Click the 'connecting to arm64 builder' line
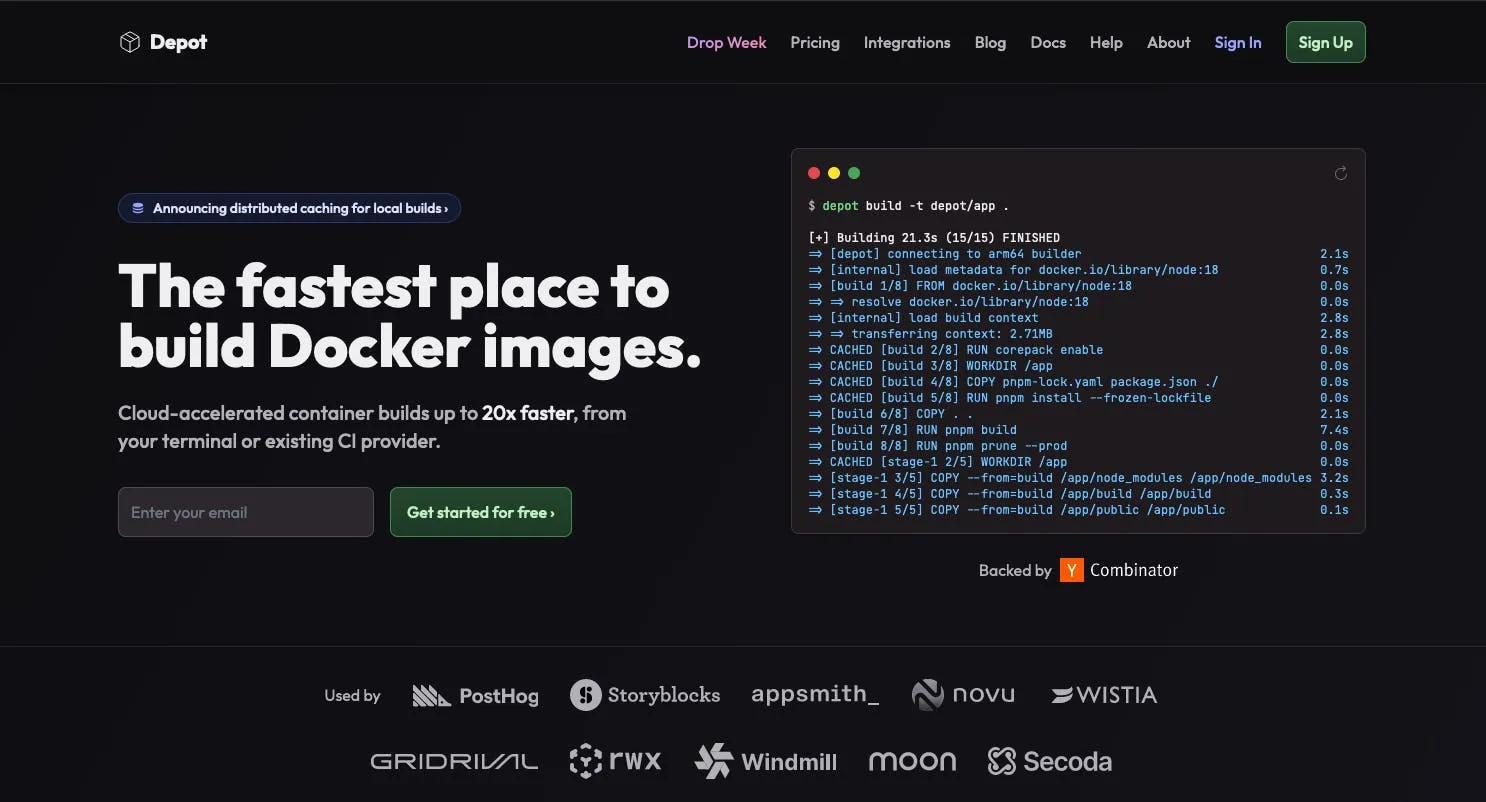1486x802 pixels. pyautogui.click(x=944, y=254)
